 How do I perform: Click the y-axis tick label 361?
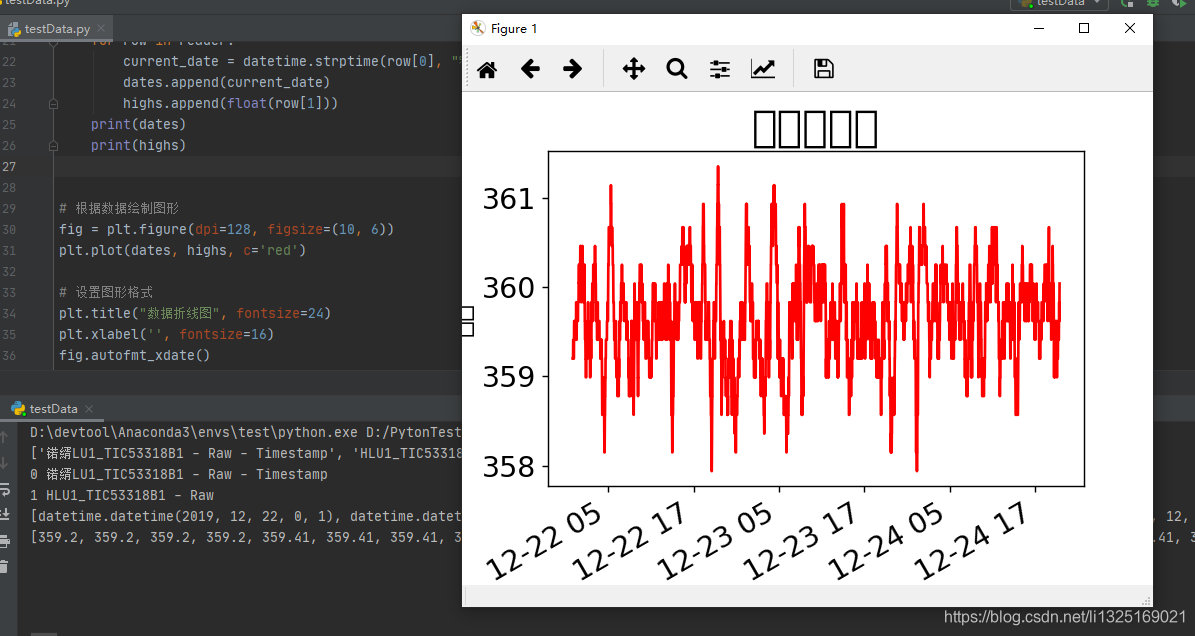pos(508,200)
